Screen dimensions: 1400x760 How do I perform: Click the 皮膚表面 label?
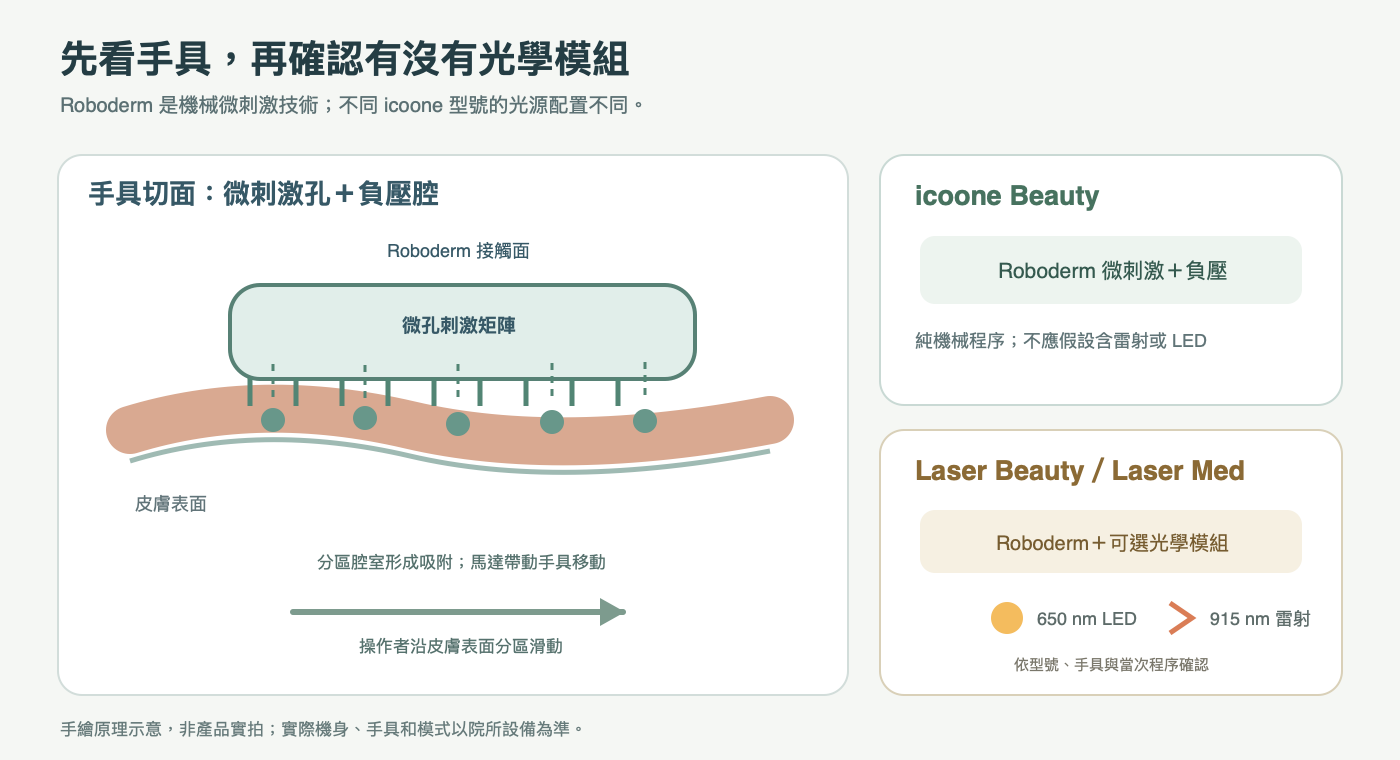tap(171, 504)
